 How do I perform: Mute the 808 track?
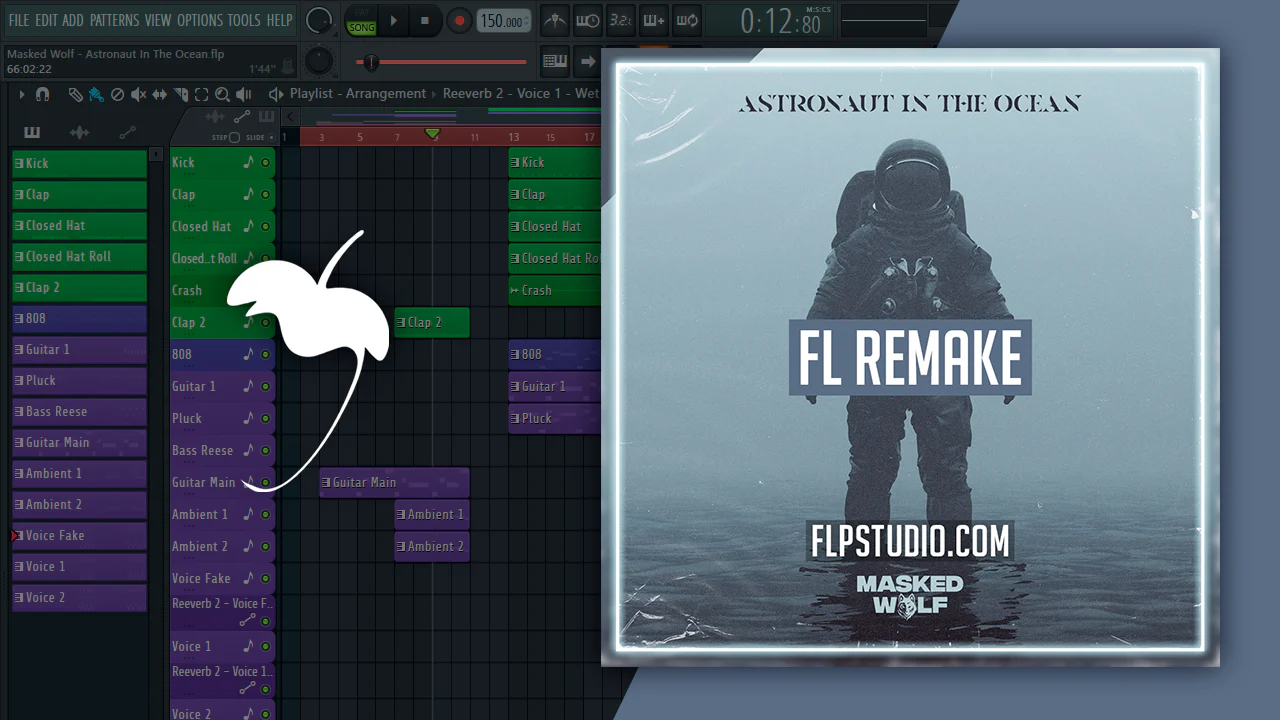coord(265,355)
